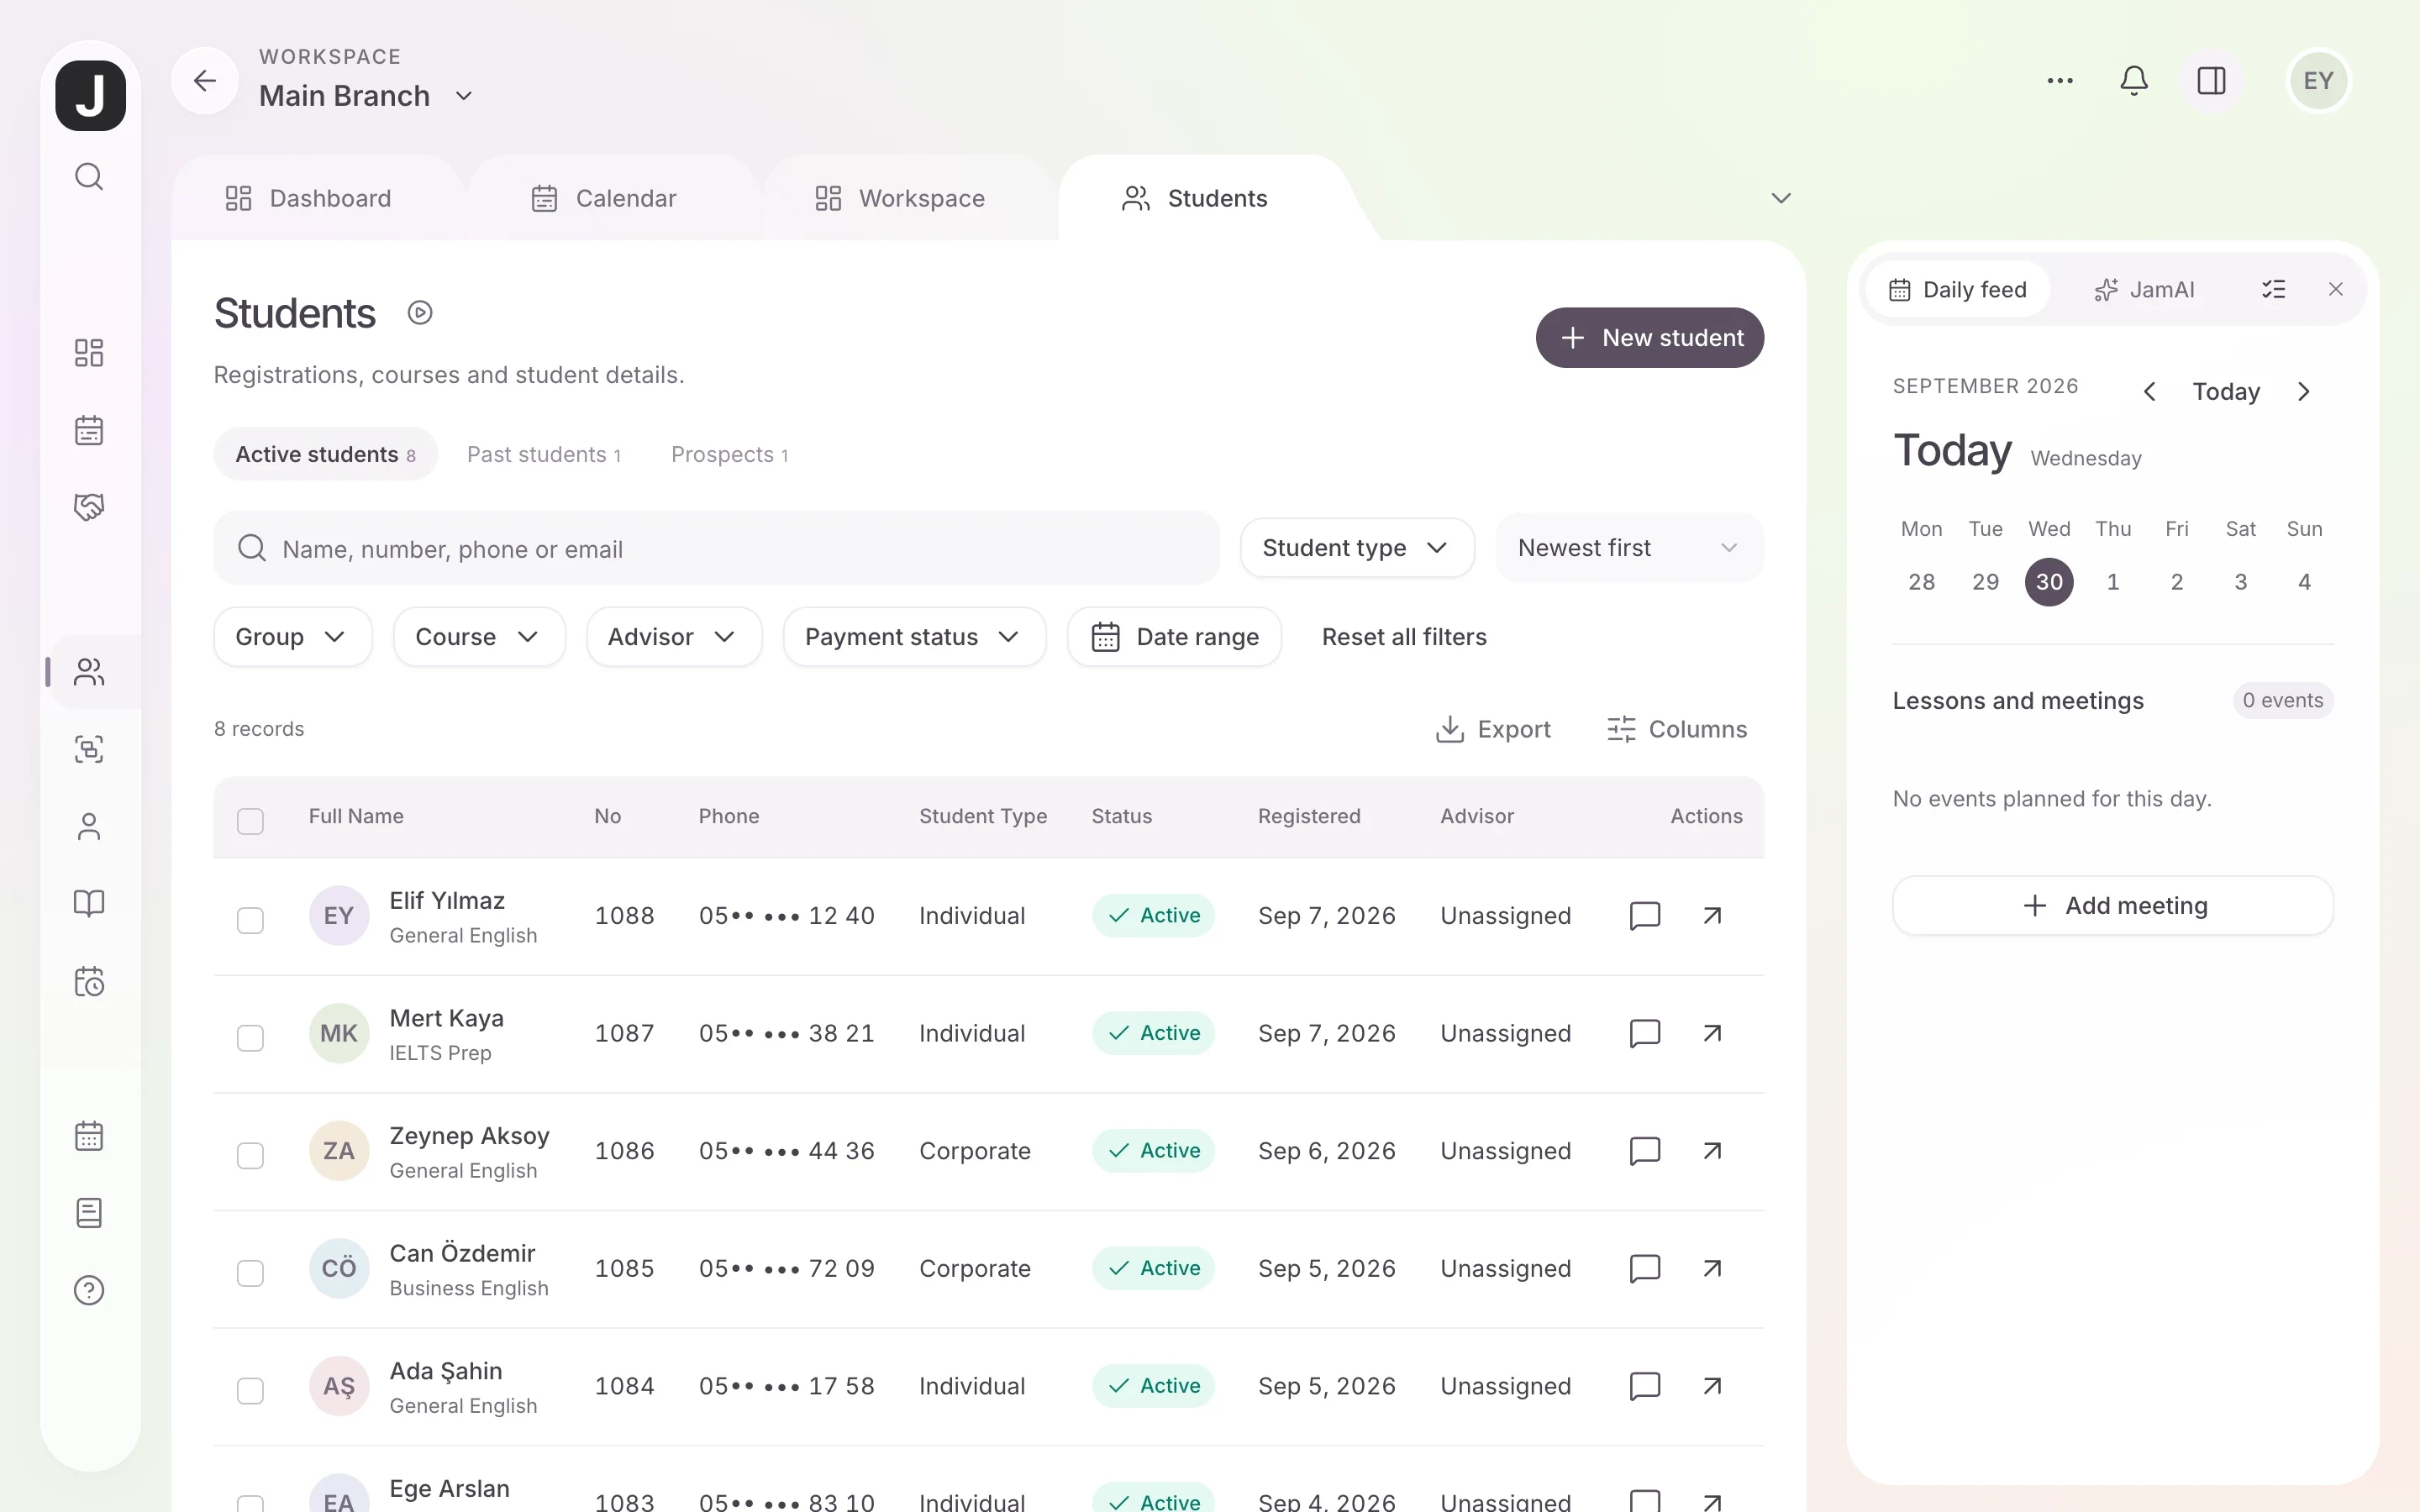Click the J app logo
Screen dimensions: 2420x1512
coord(90,95)
